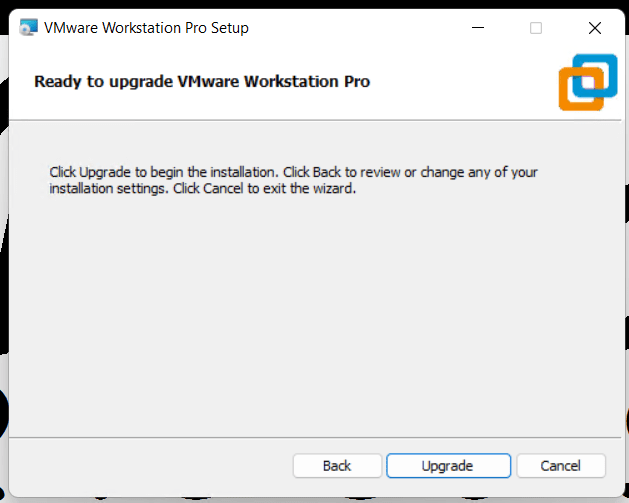Close the VMware Workstation Pro Setup window
This screenshot has width=629, height=503.
pos(594,28)
